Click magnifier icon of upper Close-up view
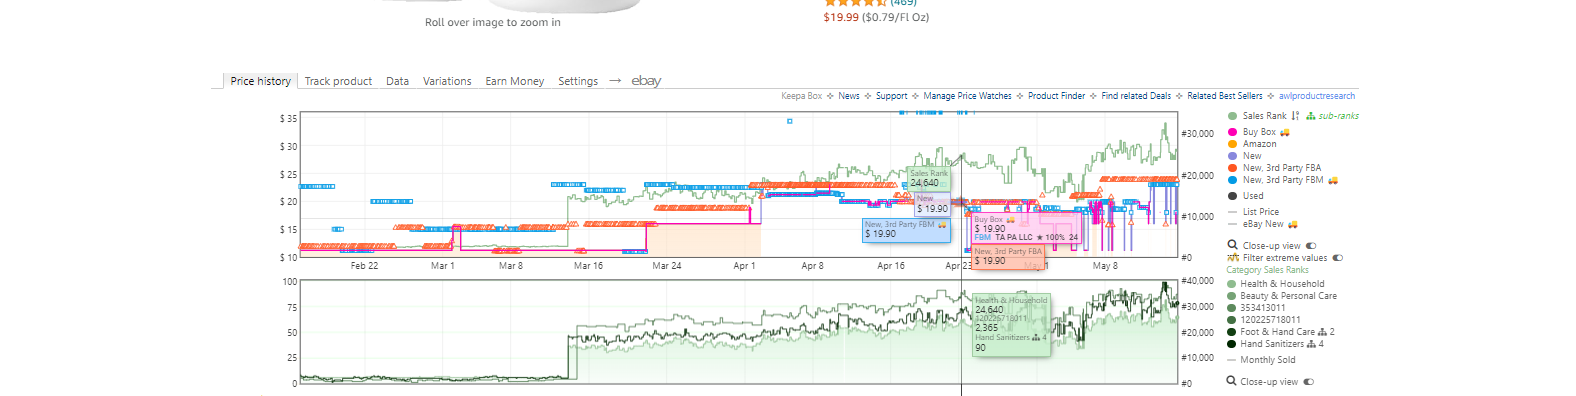 point(1233,245)
